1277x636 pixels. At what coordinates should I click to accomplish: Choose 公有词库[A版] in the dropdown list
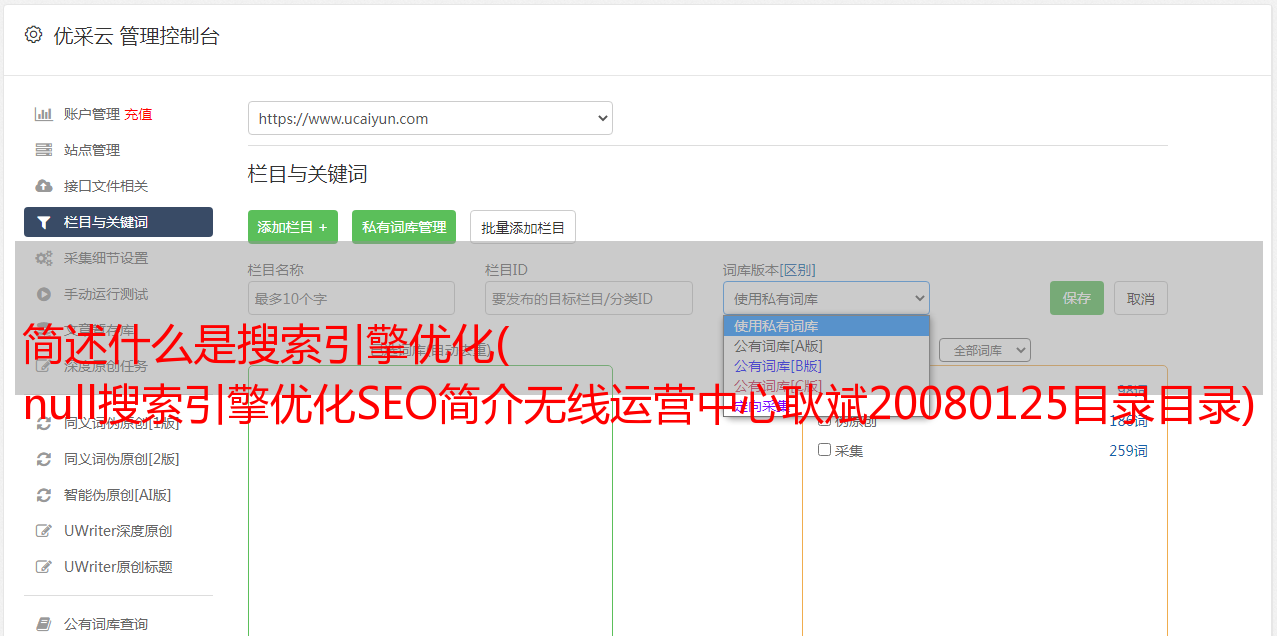click(826, 345)
